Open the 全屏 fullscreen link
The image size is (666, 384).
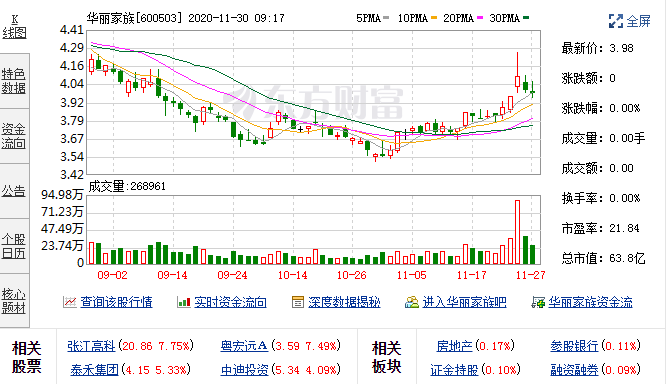[638, 21]
